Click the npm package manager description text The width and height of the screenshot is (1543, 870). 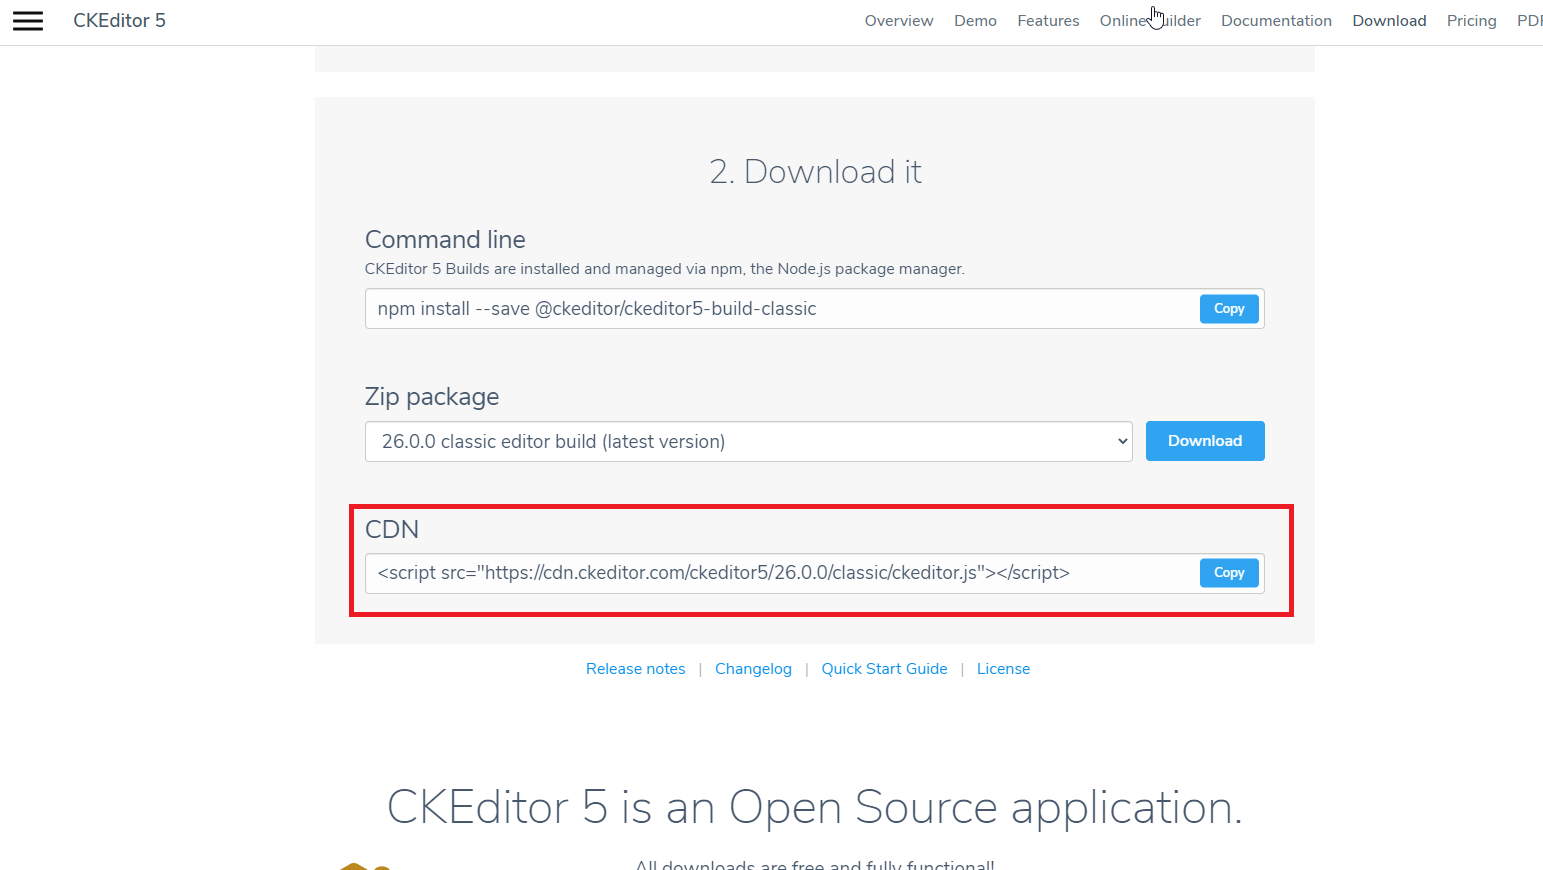pyautogui.click(x=665, y=269)
